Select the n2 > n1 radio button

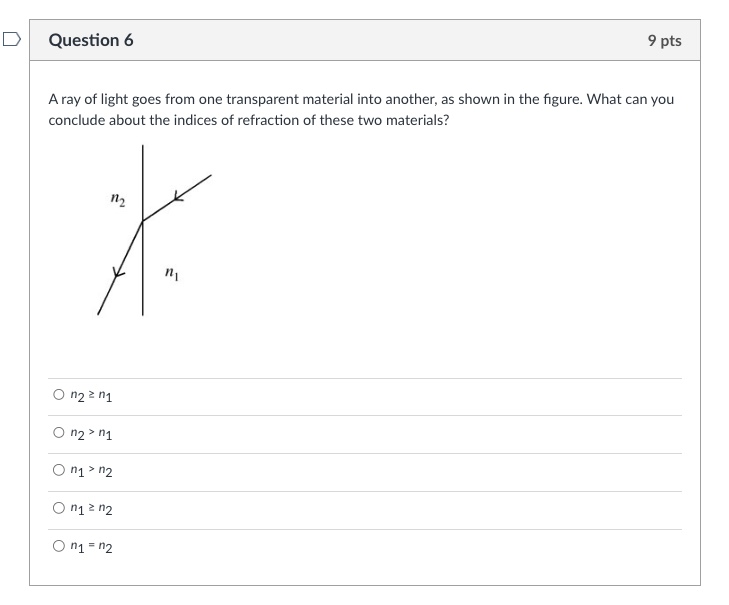click(59, 432)
